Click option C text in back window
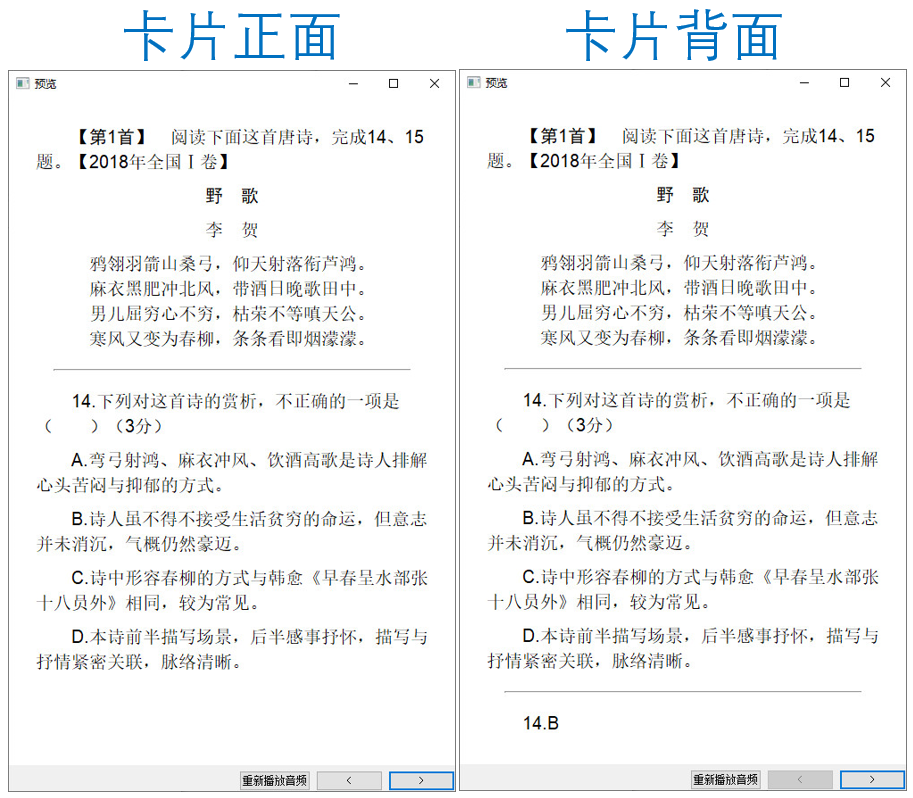The width and height of the screenshot is (913, 798). [x=683, y=589]
